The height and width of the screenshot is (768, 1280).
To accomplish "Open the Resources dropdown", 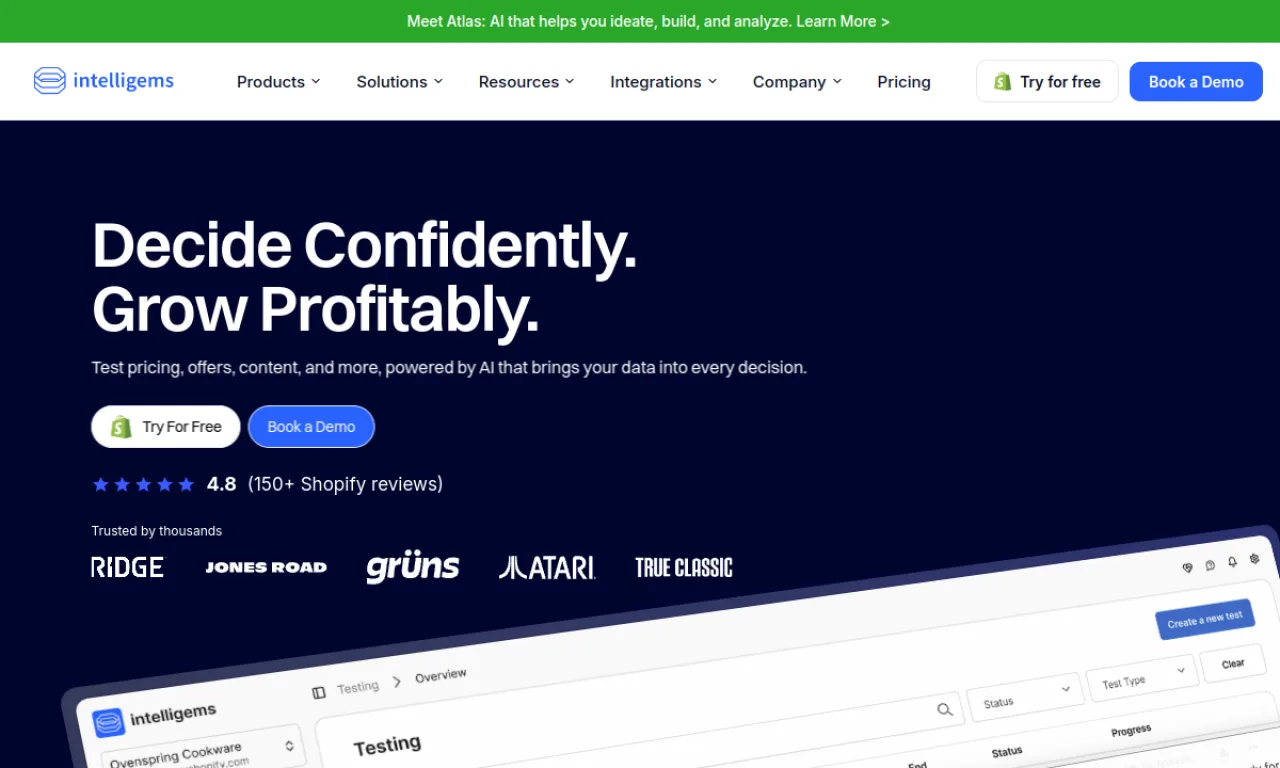I will tap(526, 82).
